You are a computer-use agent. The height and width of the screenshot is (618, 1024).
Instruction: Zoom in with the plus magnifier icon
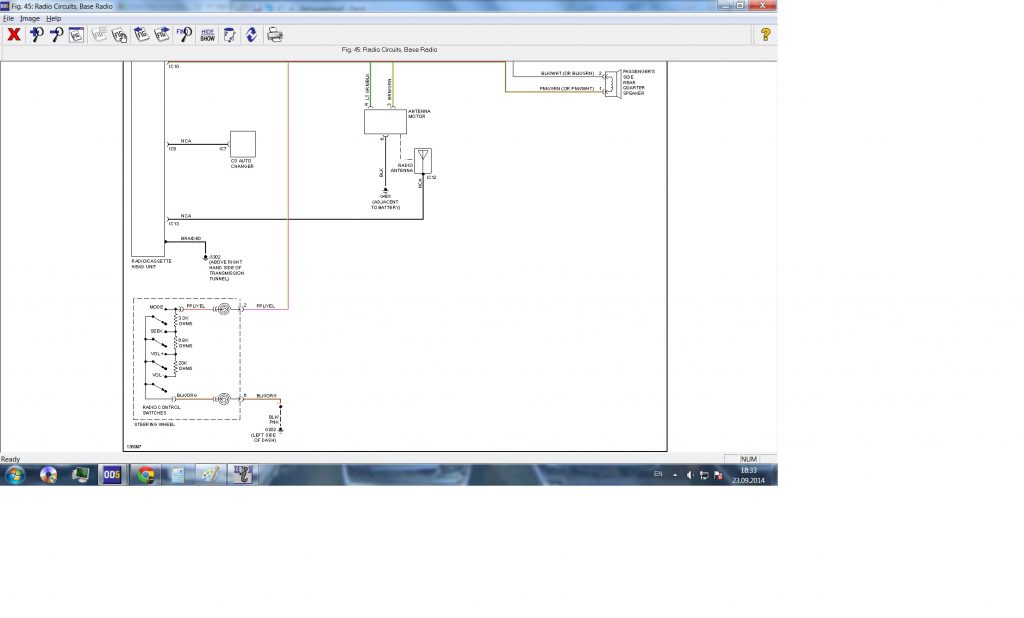click(37, 34)
